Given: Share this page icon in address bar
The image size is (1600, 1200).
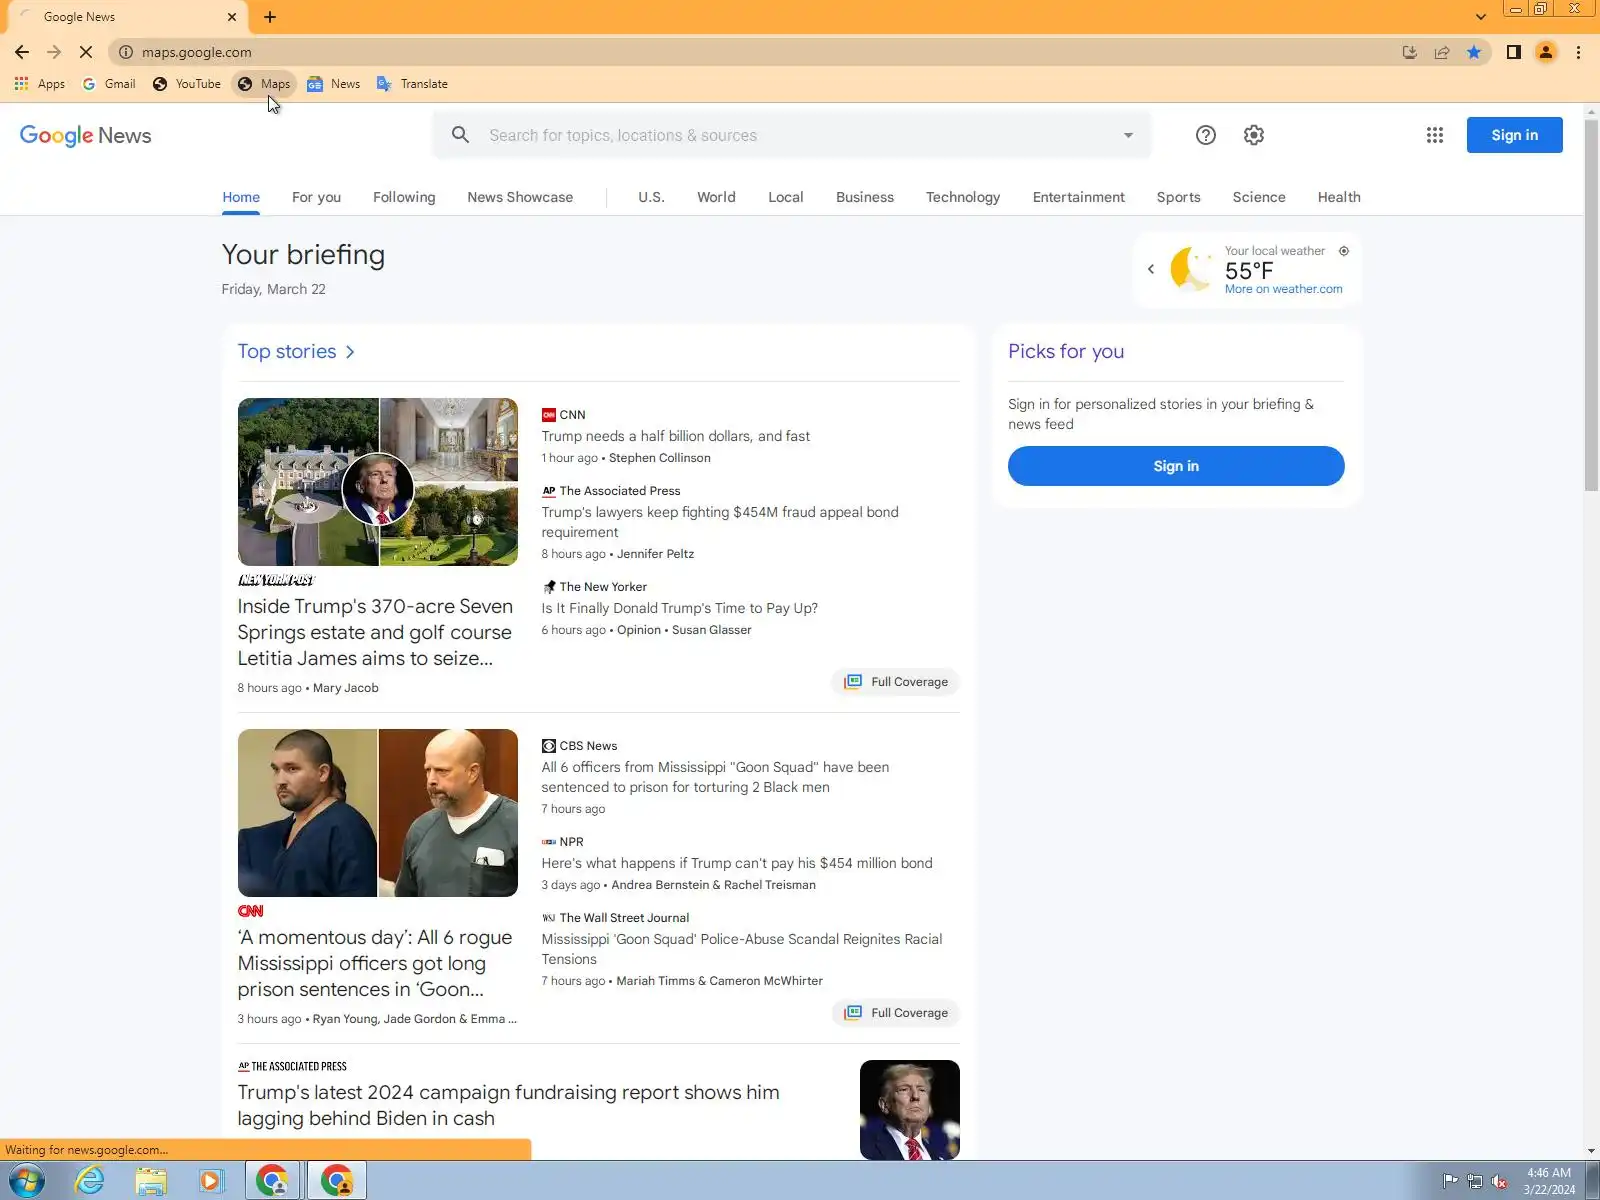Looking at the screenshot, I should (x=1442, y=52).
